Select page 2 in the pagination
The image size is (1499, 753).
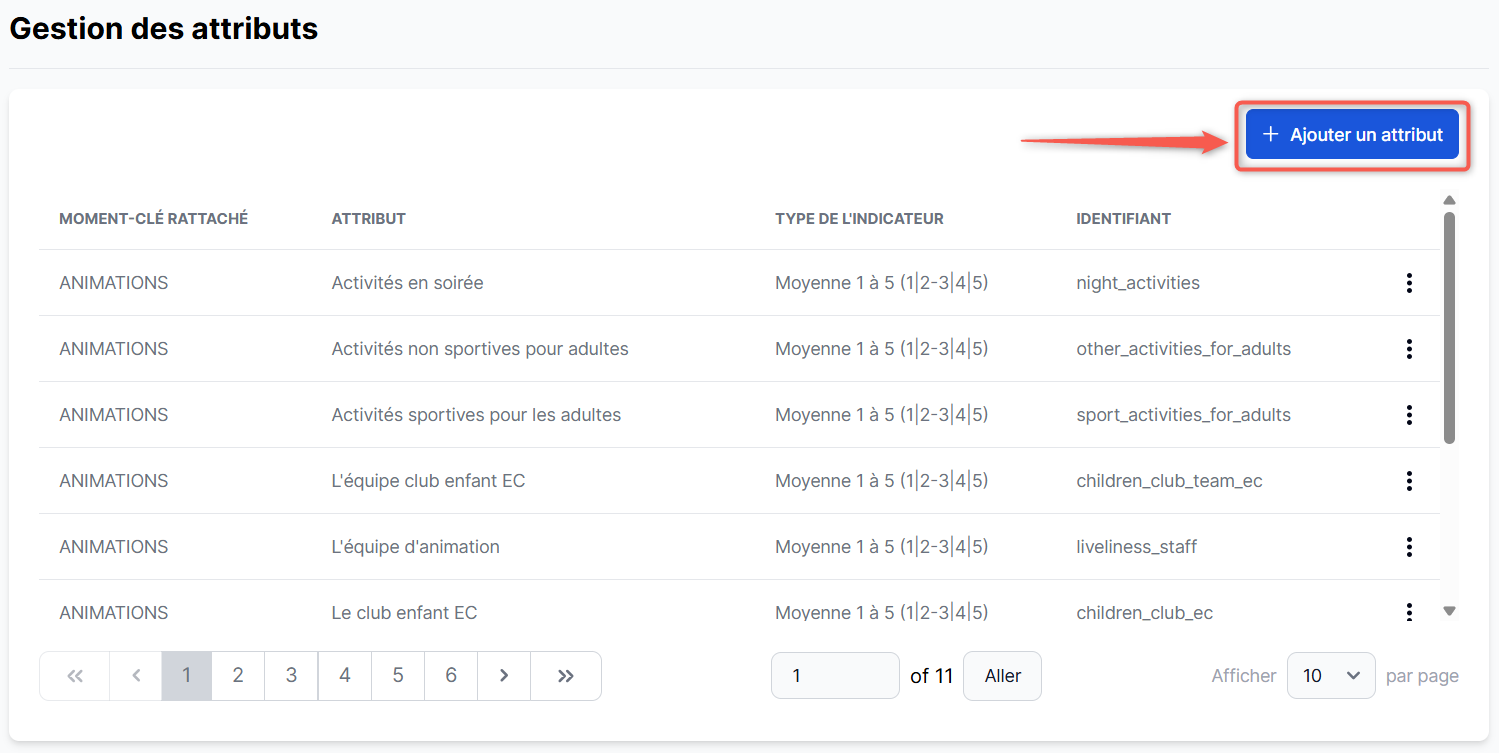pyautogui.click(x=238, y=676)
